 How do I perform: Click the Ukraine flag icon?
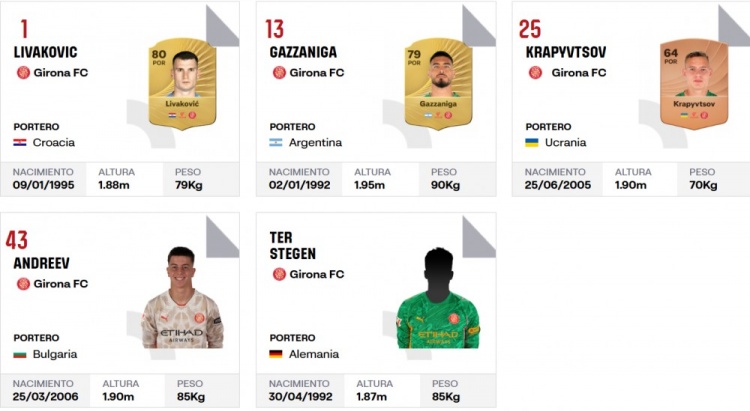pos(532,142)
